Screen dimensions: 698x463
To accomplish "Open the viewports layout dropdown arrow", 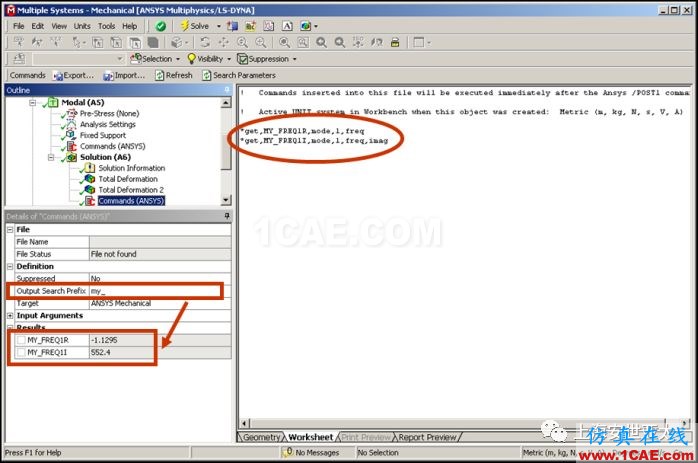I will click(429, 43).
